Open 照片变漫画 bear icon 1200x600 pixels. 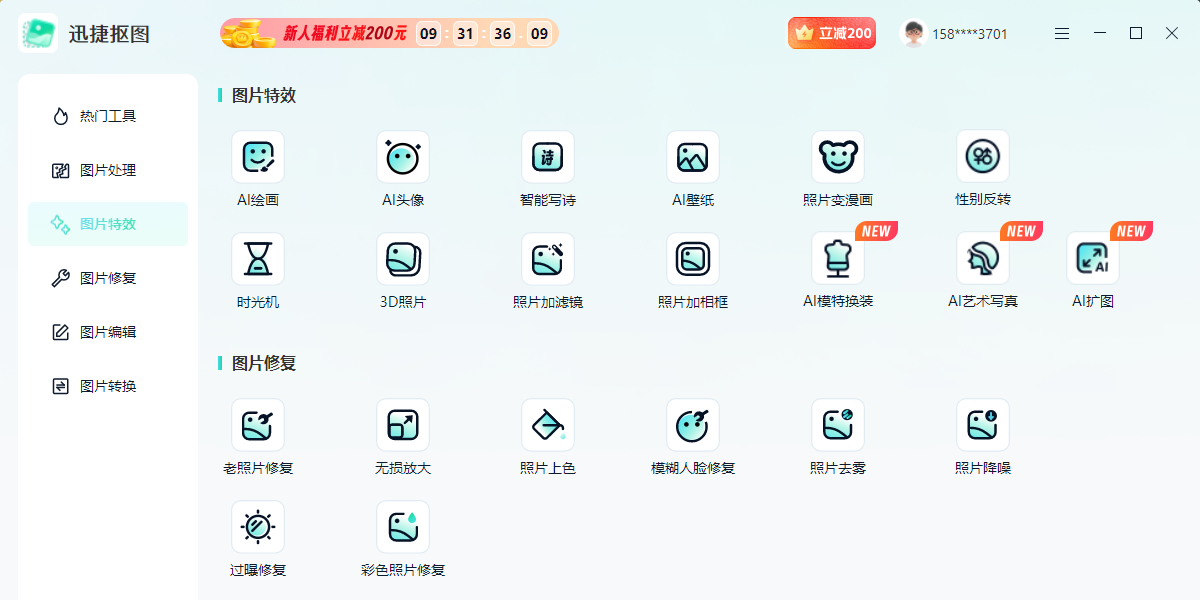(838, 157)
